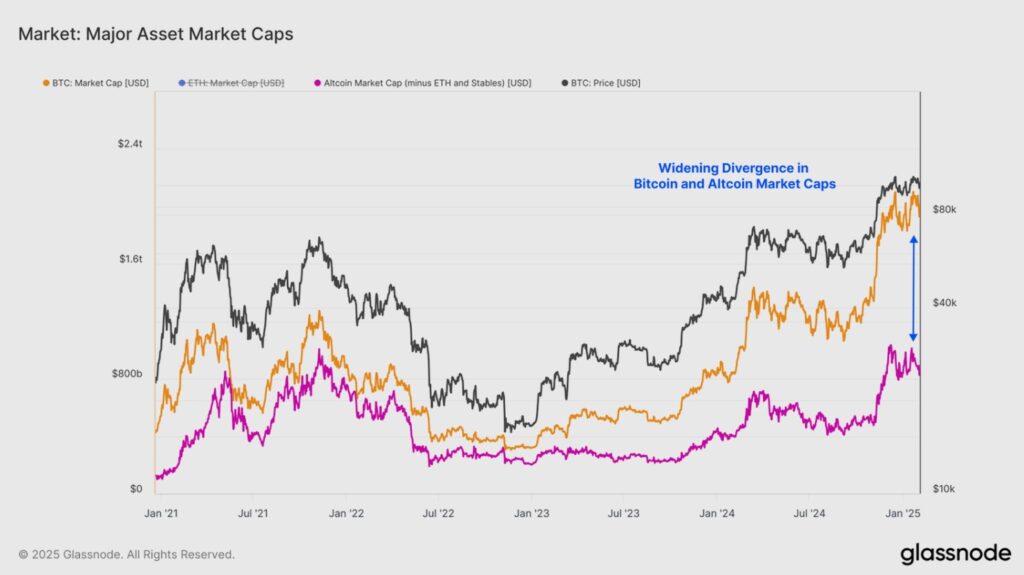Click the $800b left axis label
Screen dimensions: 1024x575
pos(127,374)
